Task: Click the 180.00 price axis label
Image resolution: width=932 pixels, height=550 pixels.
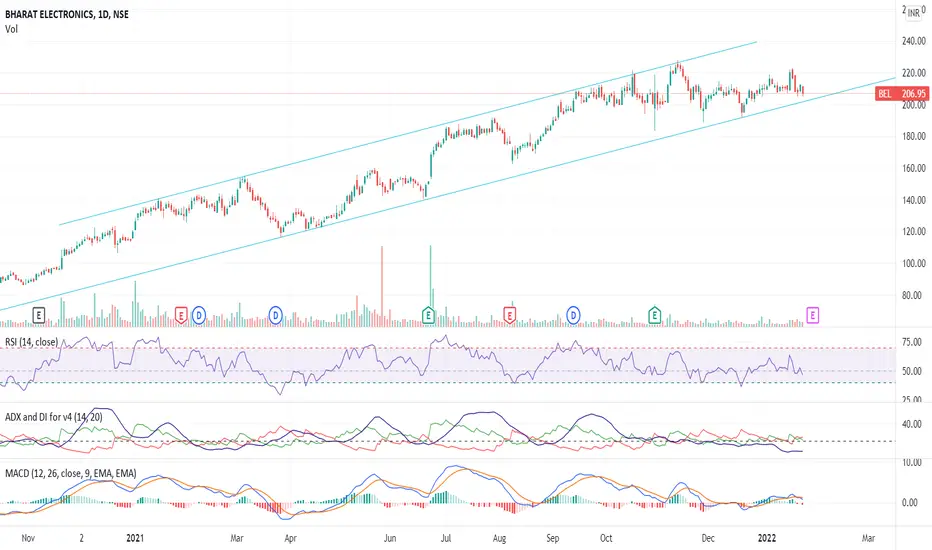Action: point(914,136)
